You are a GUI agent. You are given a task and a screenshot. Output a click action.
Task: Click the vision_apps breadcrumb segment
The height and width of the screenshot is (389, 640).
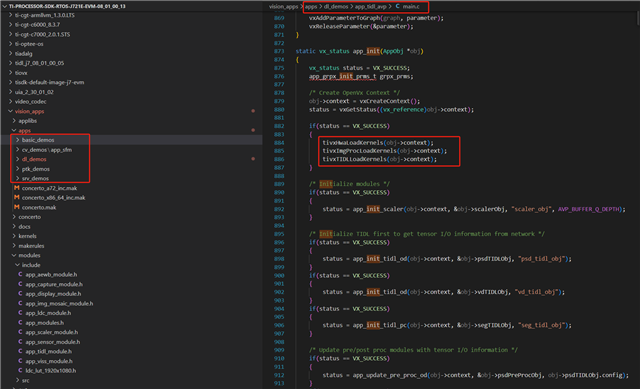[283, 6]
